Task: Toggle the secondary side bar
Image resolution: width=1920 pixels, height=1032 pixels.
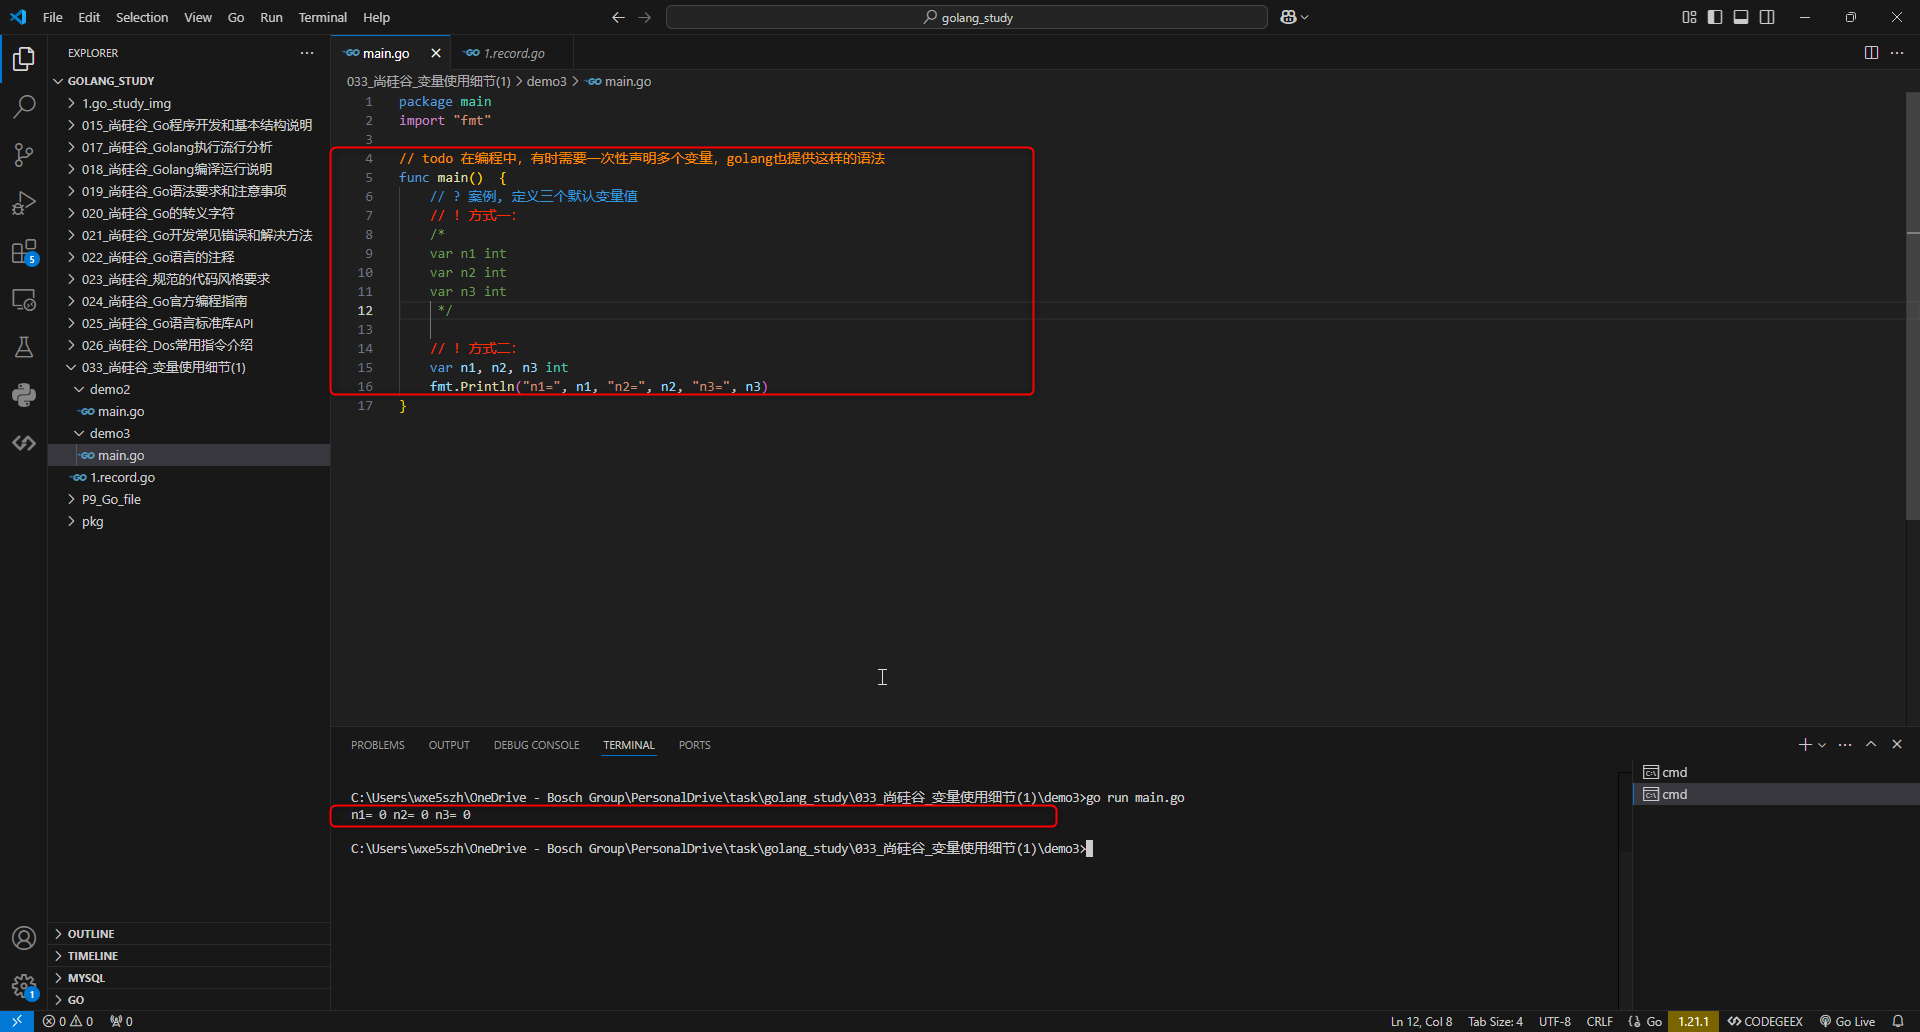Action: click(x=1767, y=17)
